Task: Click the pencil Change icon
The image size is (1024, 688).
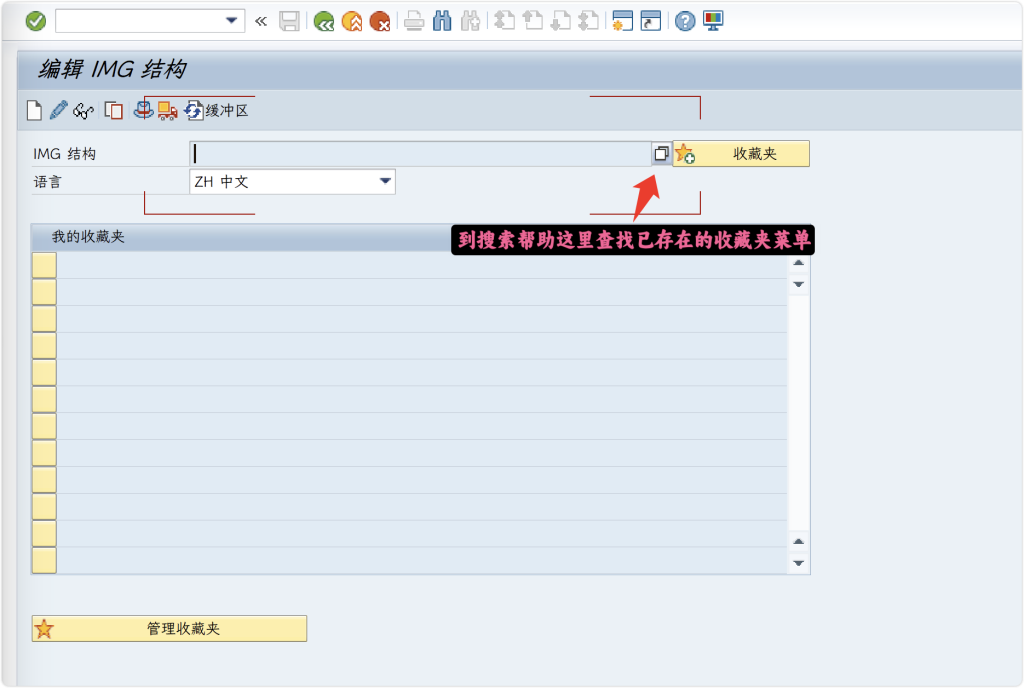Action: tap(58, 110)
